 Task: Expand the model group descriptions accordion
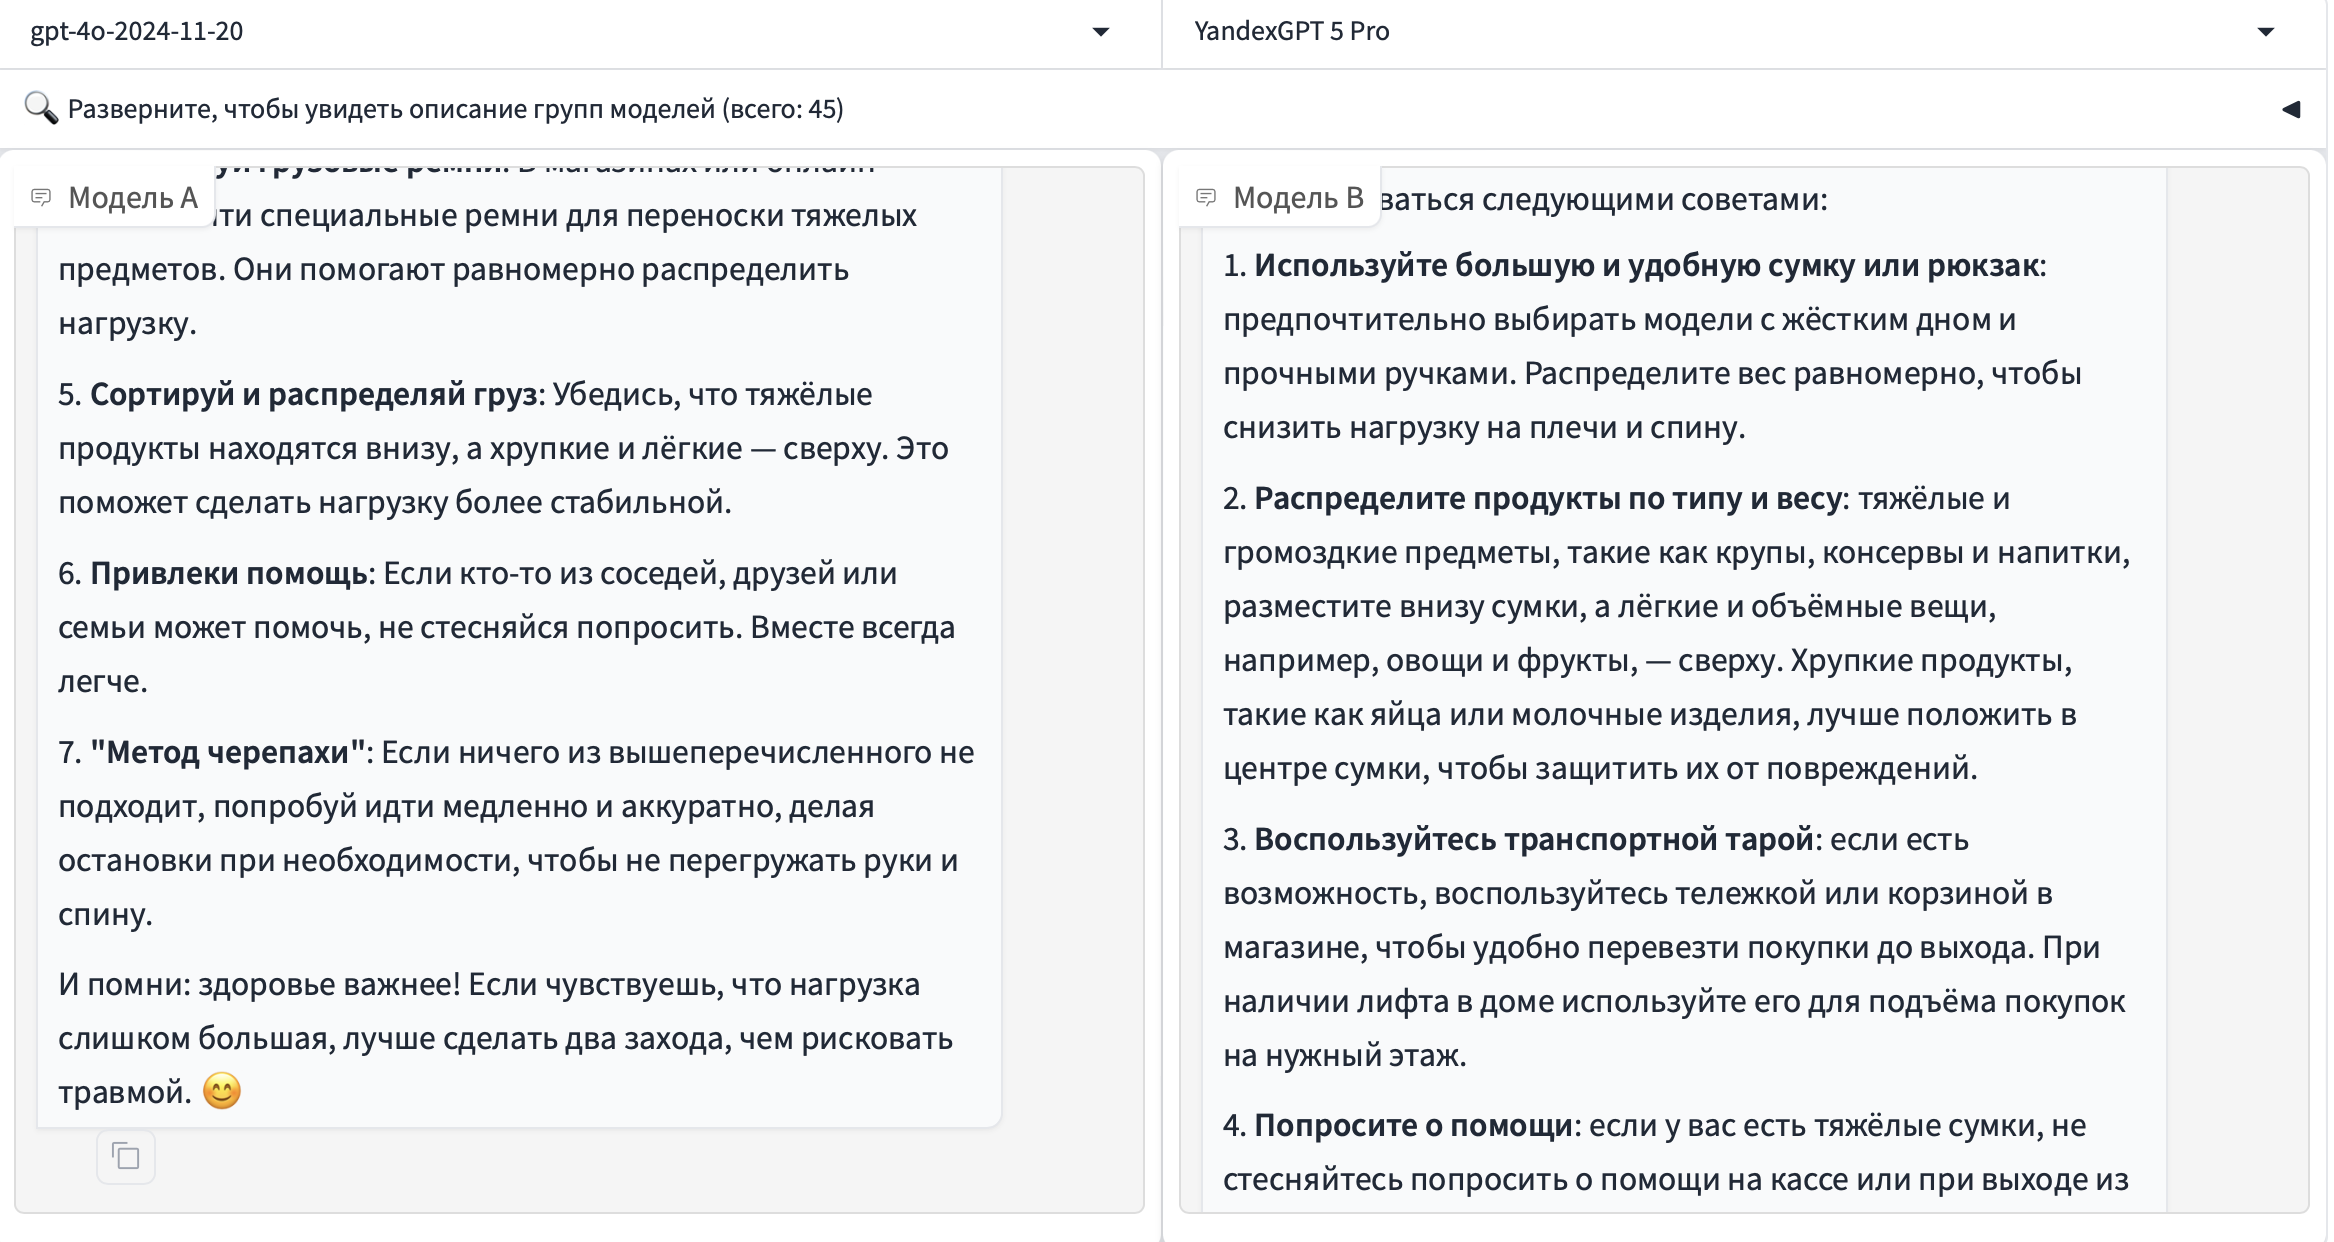coord(455,108)
